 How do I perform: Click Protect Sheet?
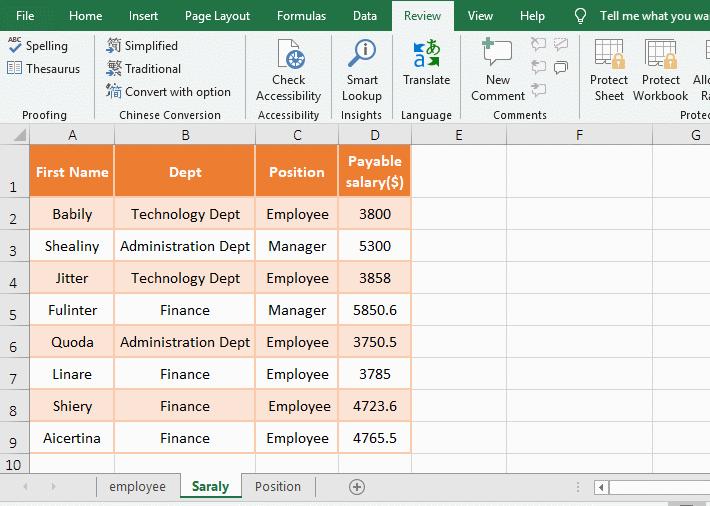(609, 70)
